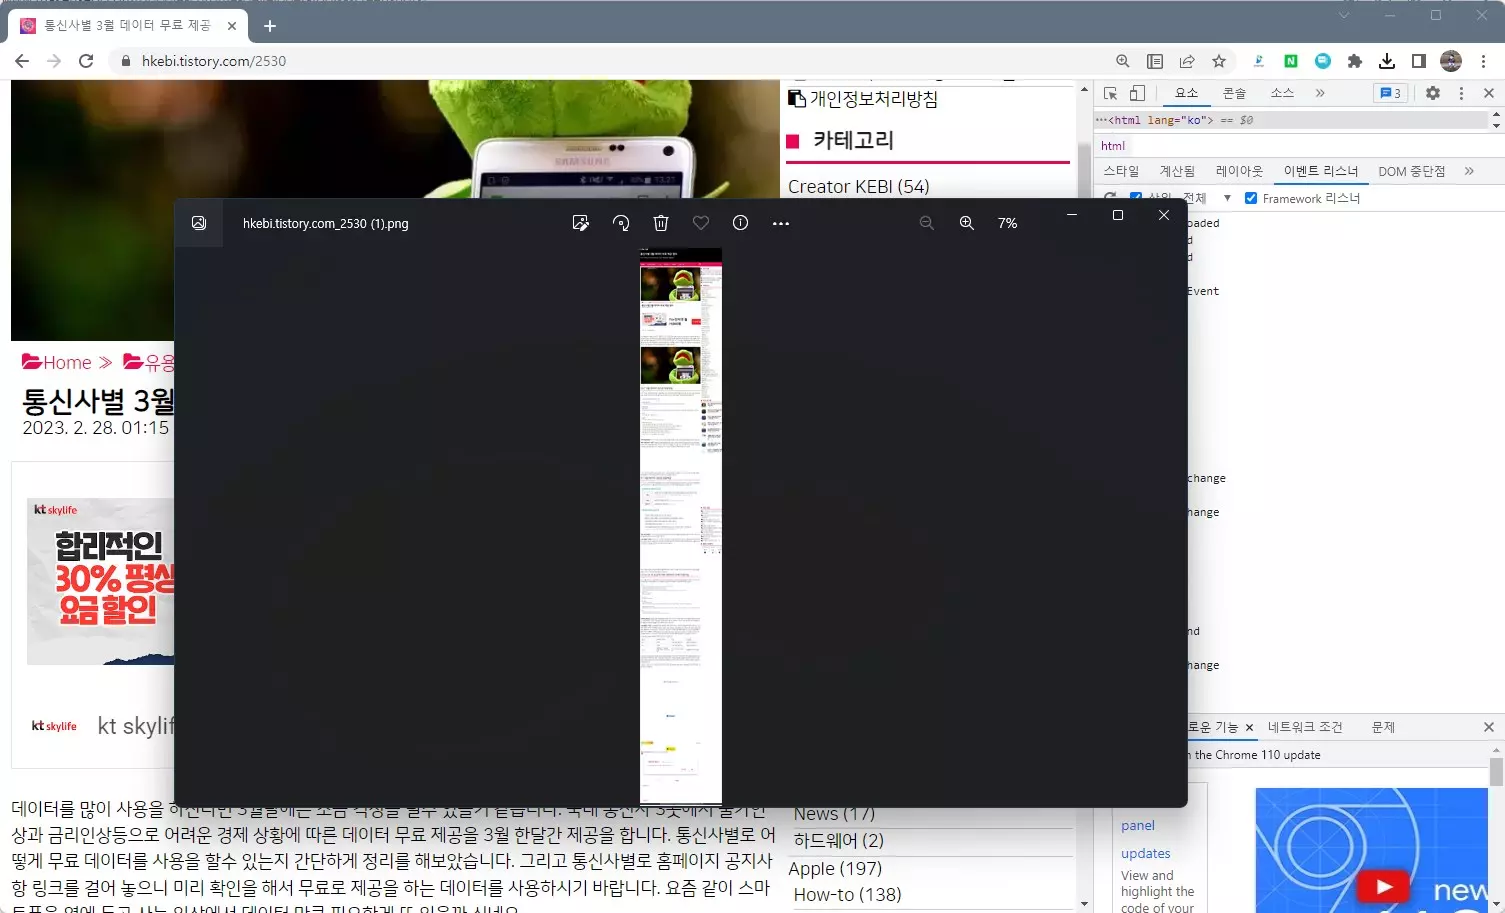The width and height of the screenshot is (1505, 913).
Task: Open the Photos viewer more options menu
Action: click(781, 223)
